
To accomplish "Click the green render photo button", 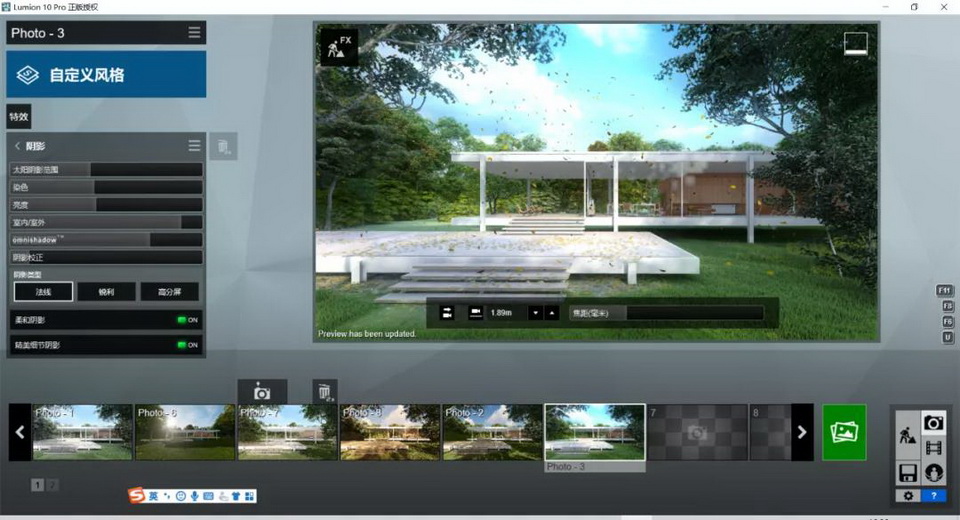I will coord(844,432).
